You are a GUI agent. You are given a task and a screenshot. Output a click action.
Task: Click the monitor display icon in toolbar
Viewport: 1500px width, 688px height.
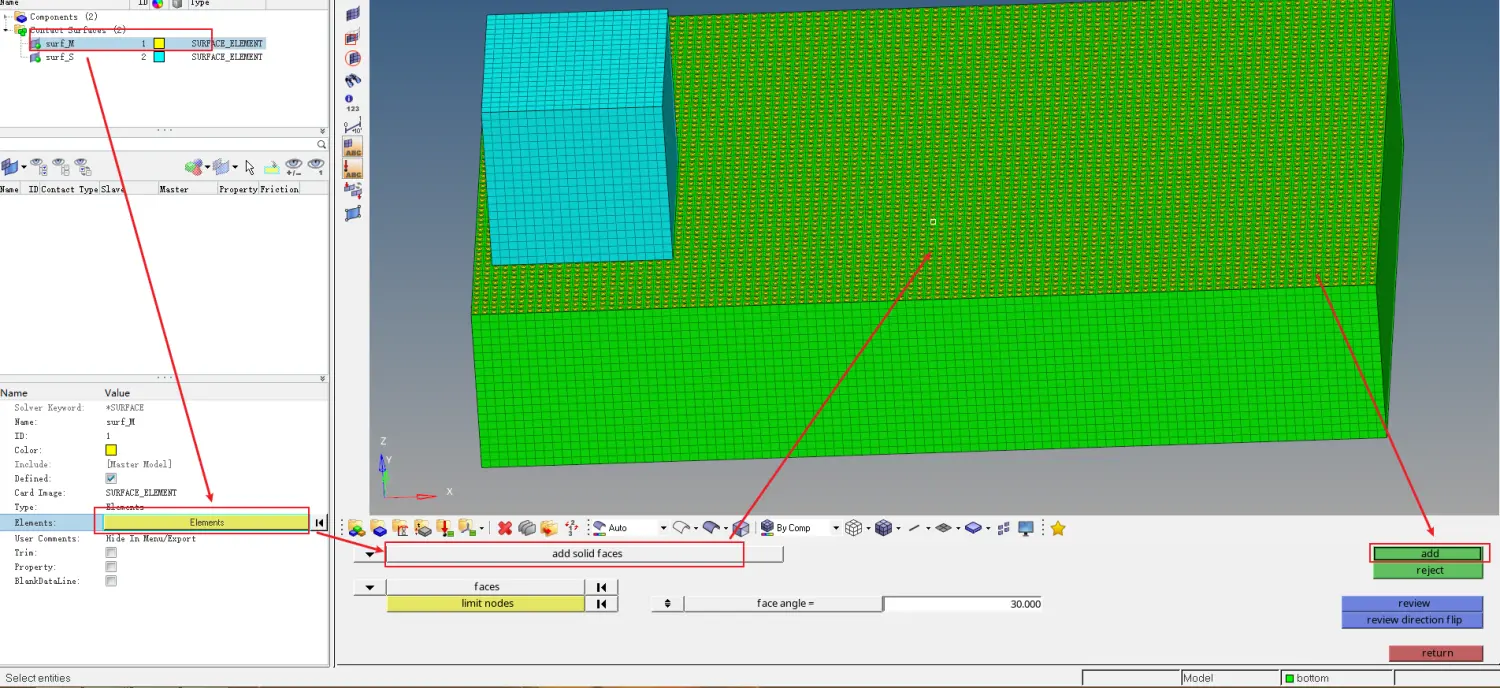click(1026, 528)
